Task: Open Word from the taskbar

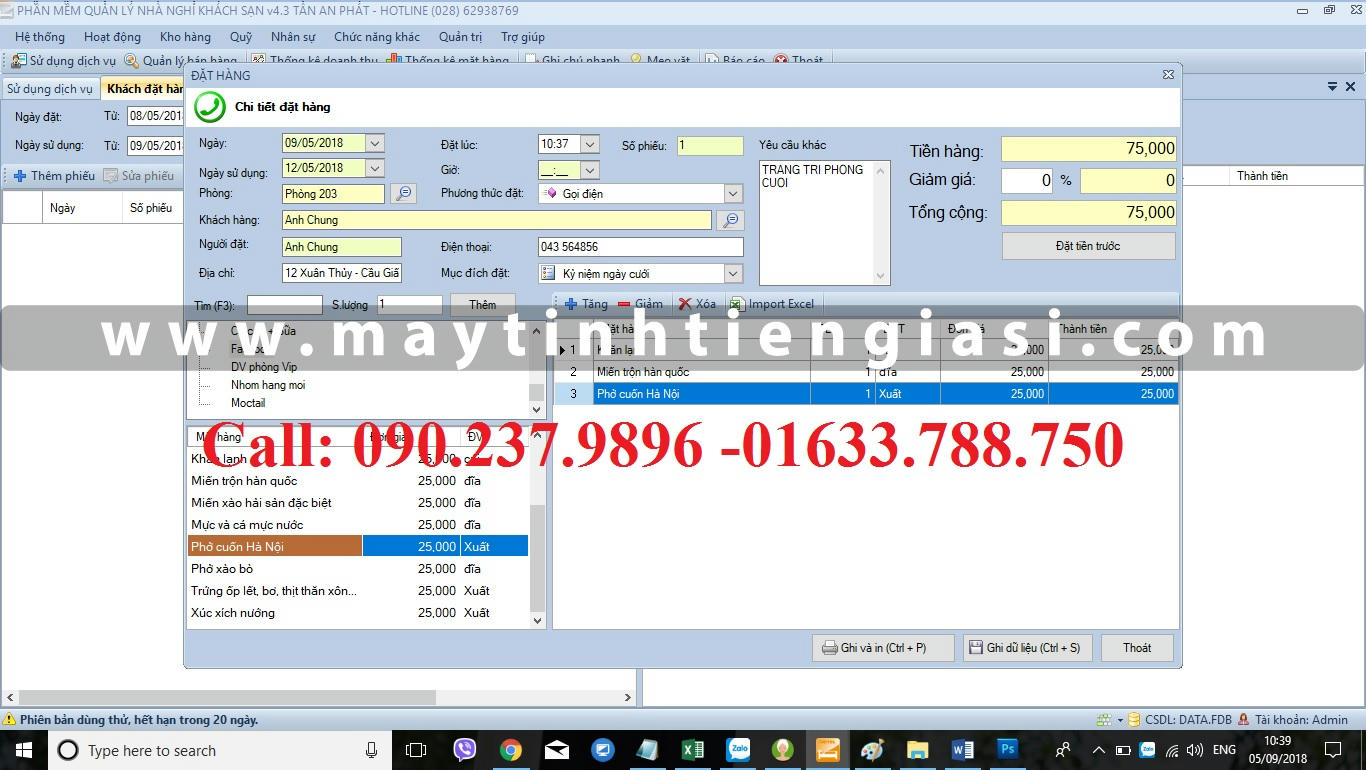Action: (x=963, y=750)
